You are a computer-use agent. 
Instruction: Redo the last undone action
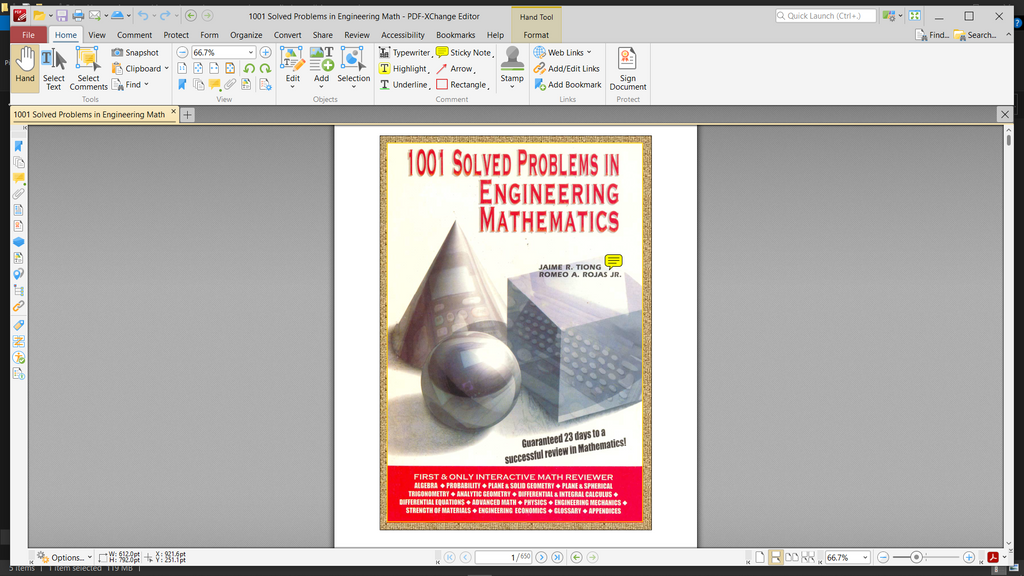tap(165, 16)
